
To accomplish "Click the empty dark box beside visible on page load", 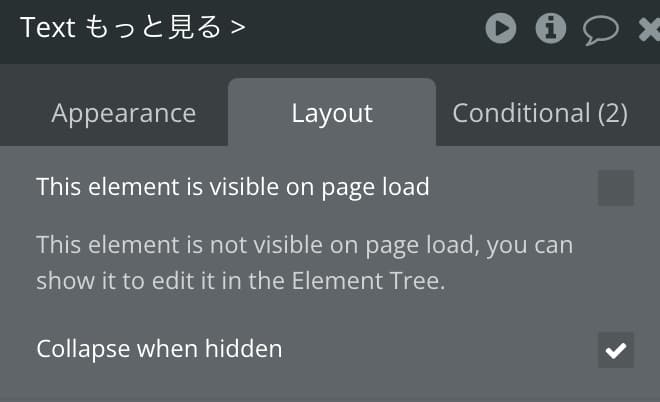I will tap(616, 188).
